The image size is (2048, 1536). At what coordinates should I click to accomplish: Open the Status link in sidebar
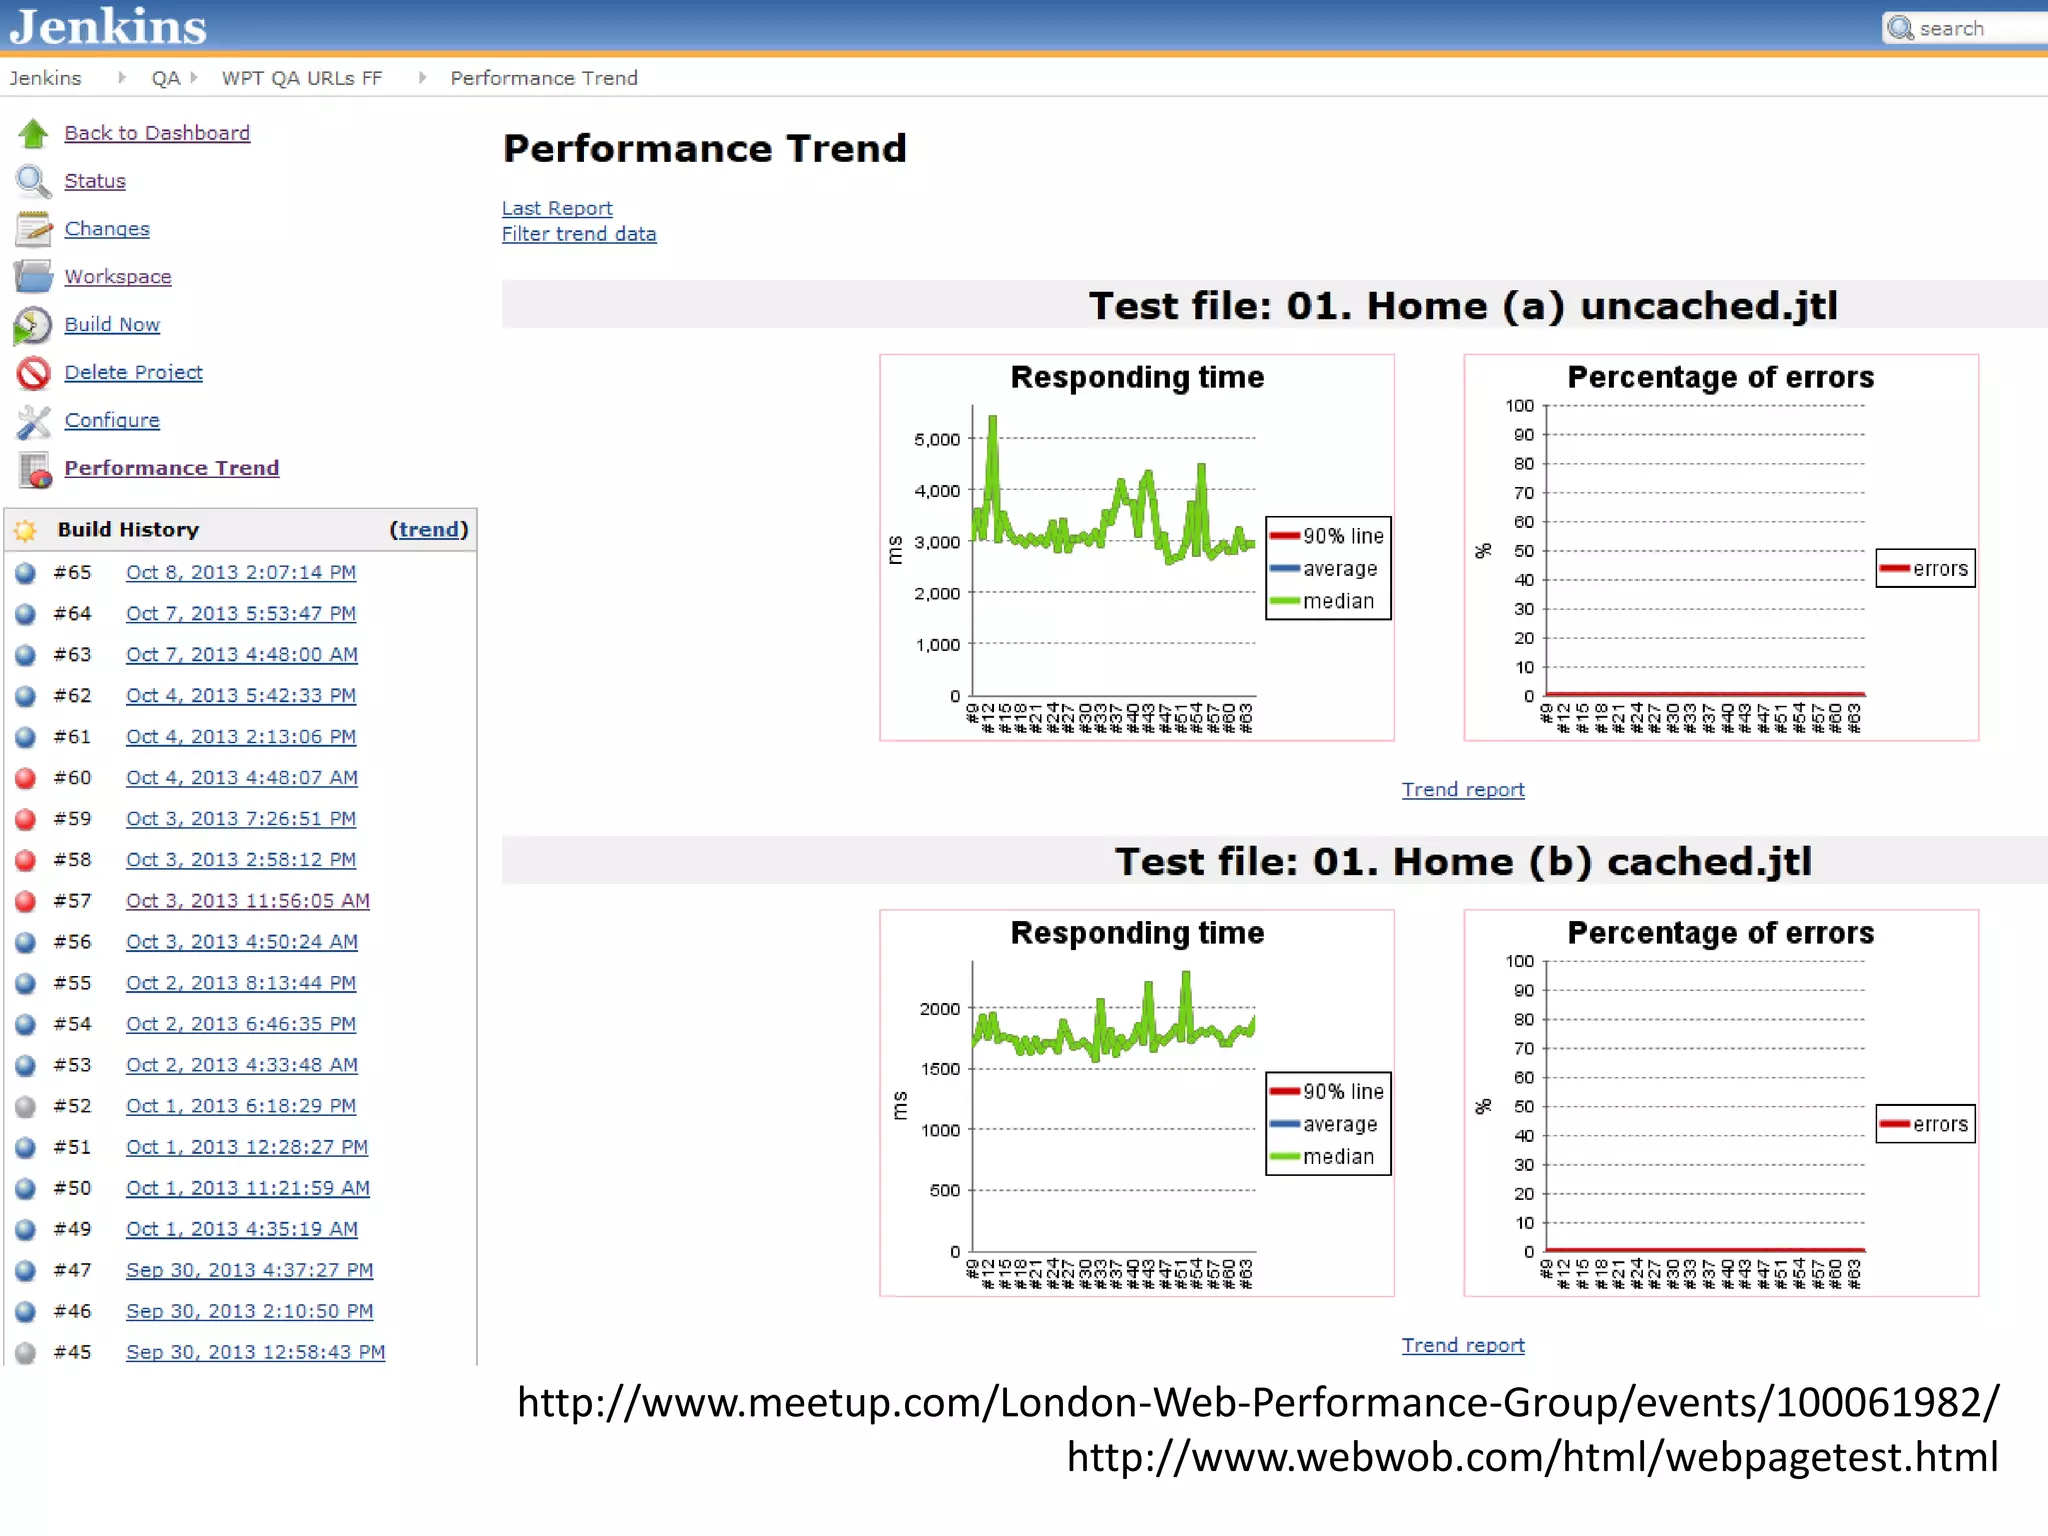(x=95, y=181)
